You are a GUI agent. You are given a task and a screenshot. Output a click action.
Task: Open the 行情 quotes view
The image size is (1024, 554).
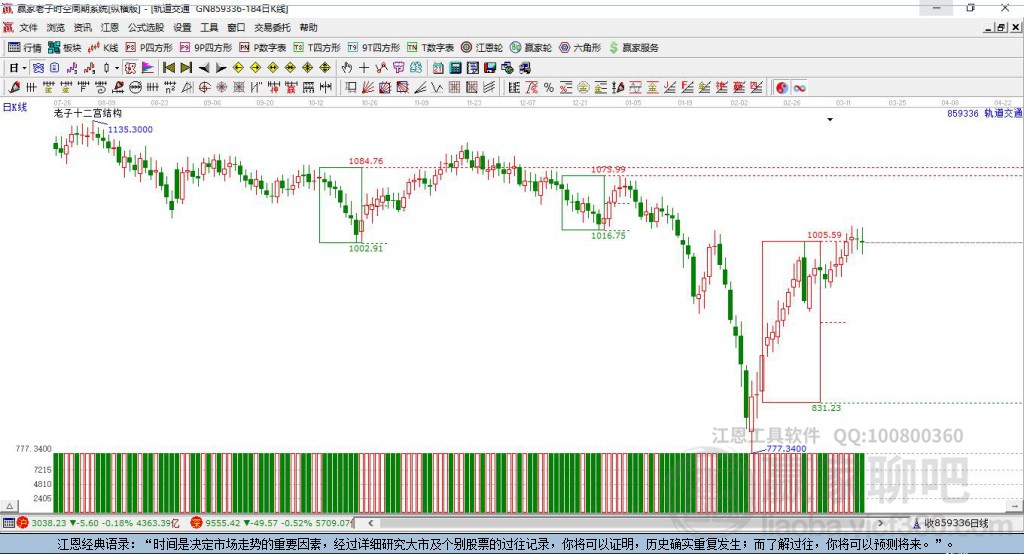click(24, 48)
